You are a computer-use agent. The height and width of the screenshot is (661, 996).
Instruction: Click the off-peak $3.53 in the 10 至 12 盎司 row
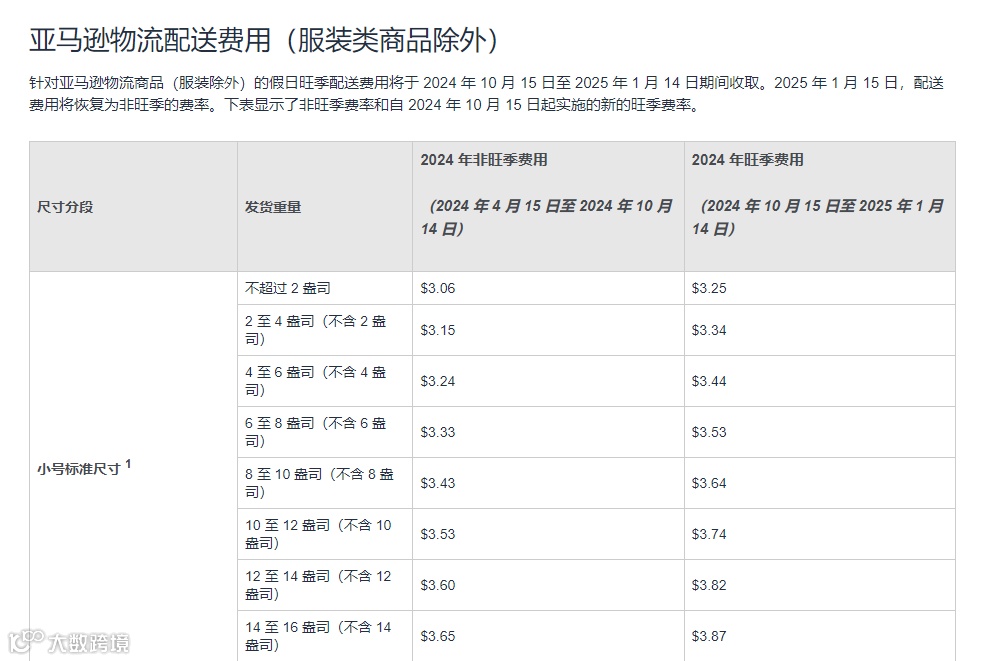pos(438,534)
